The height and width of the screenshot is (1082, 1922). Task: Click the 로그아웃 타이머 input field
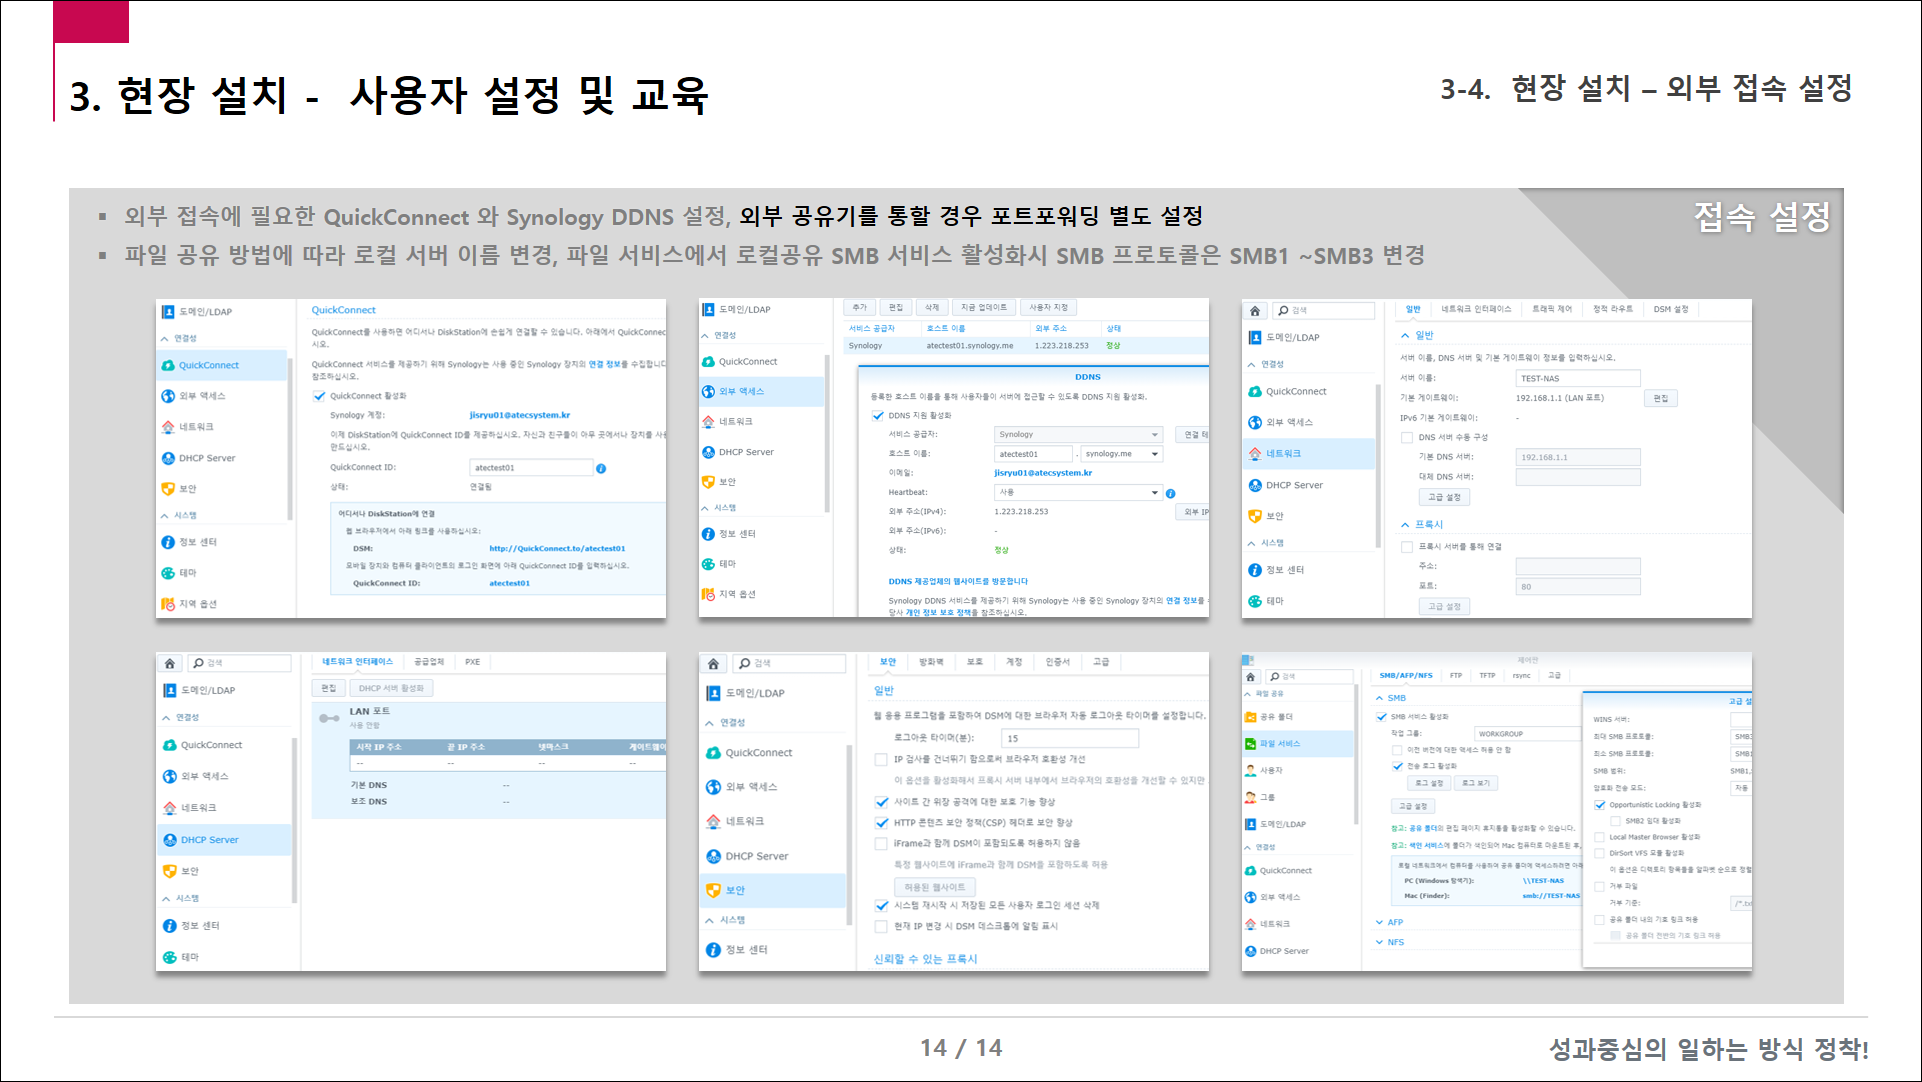click(1069, 738)
